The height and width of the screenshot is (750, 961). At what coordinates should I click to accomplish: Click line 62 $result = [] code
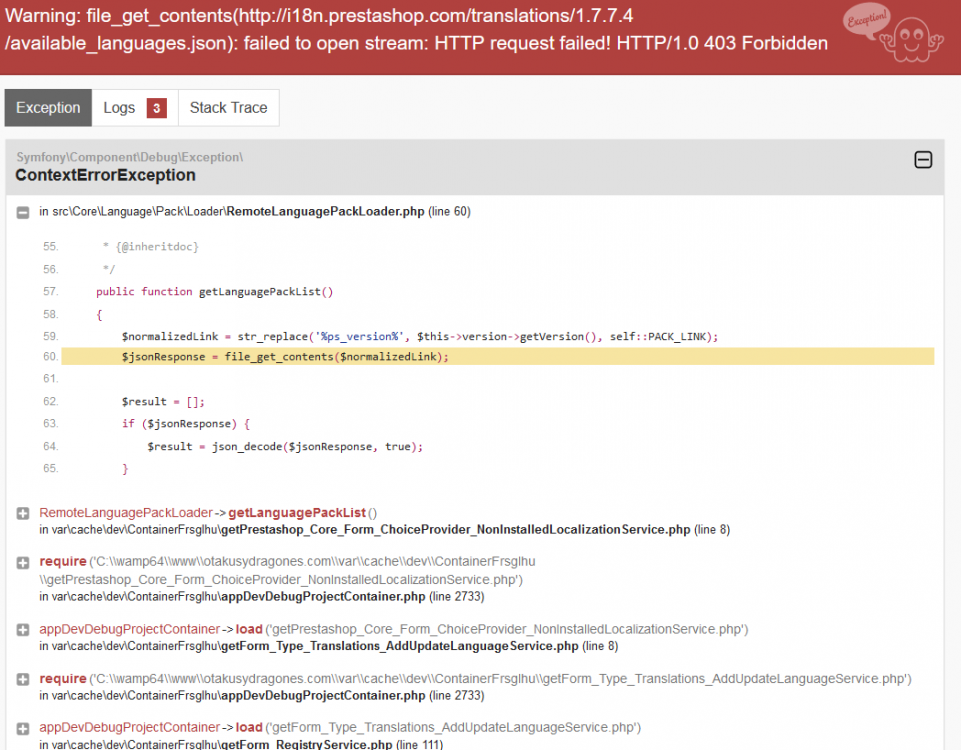[x=163, y=402]
